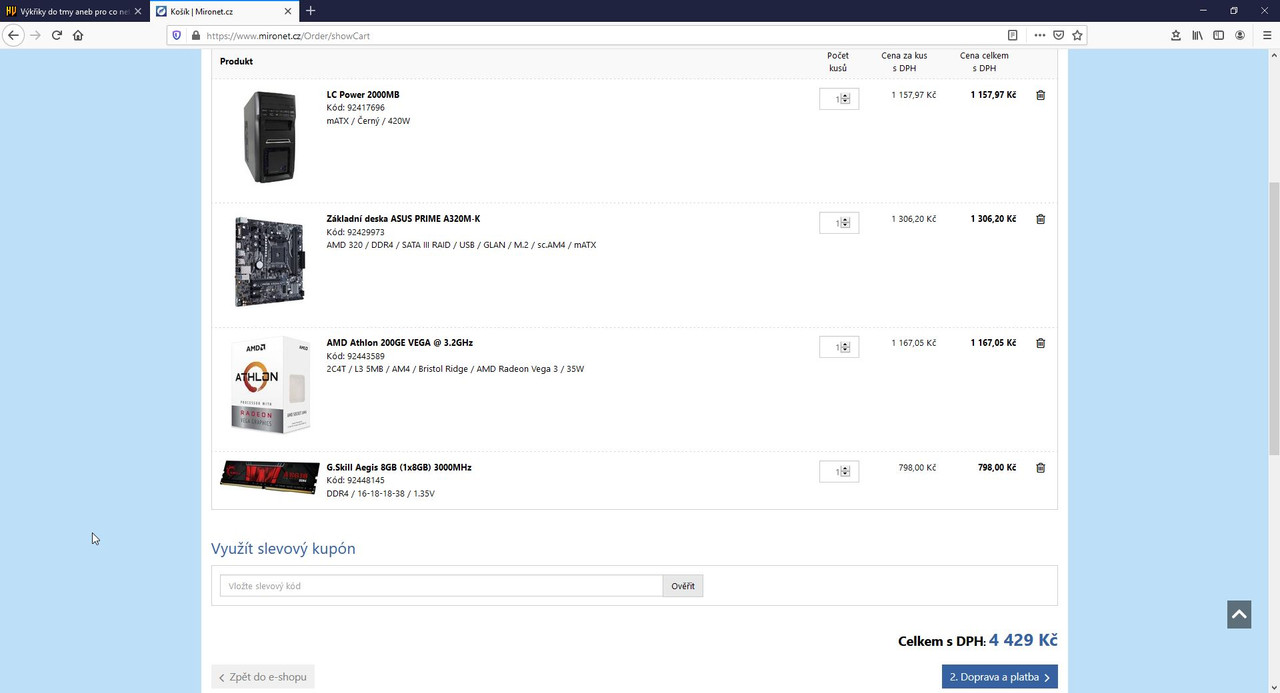
Task: Open LC Power 2000MB product link
Action: click(x=363, y=95)
